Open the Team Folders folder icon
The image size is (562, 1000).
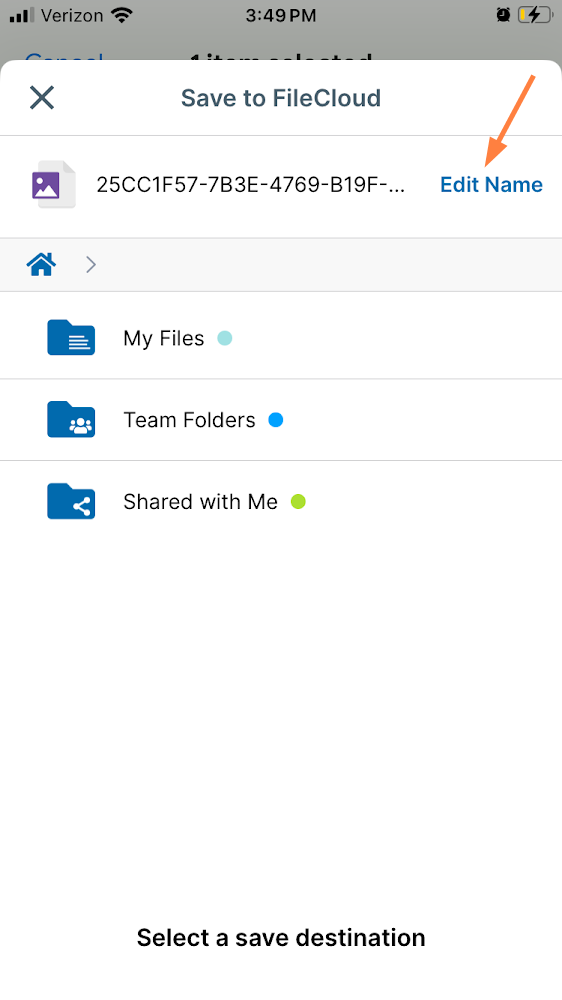71,419
